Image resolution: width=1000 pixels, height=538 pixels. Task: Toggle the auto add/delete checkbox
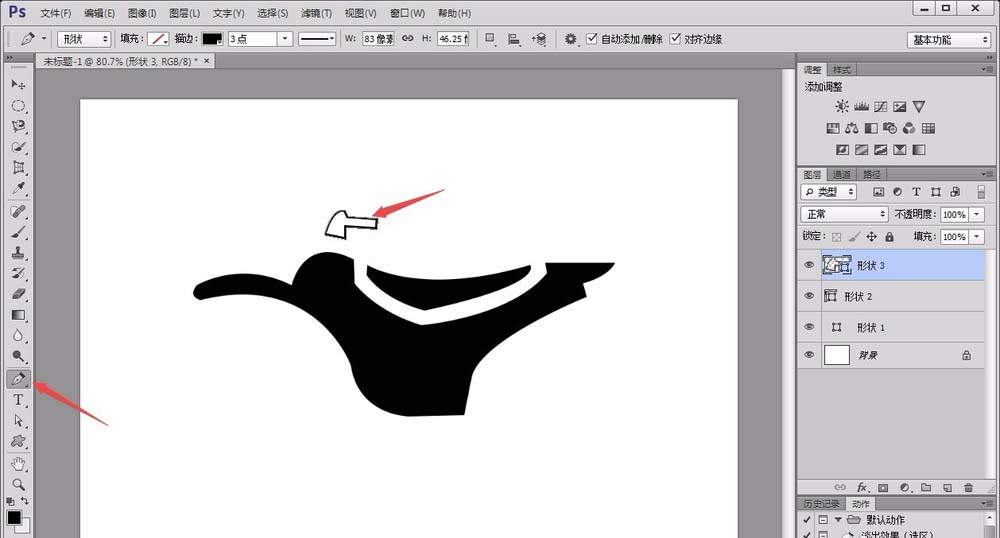tap(592, 39)
